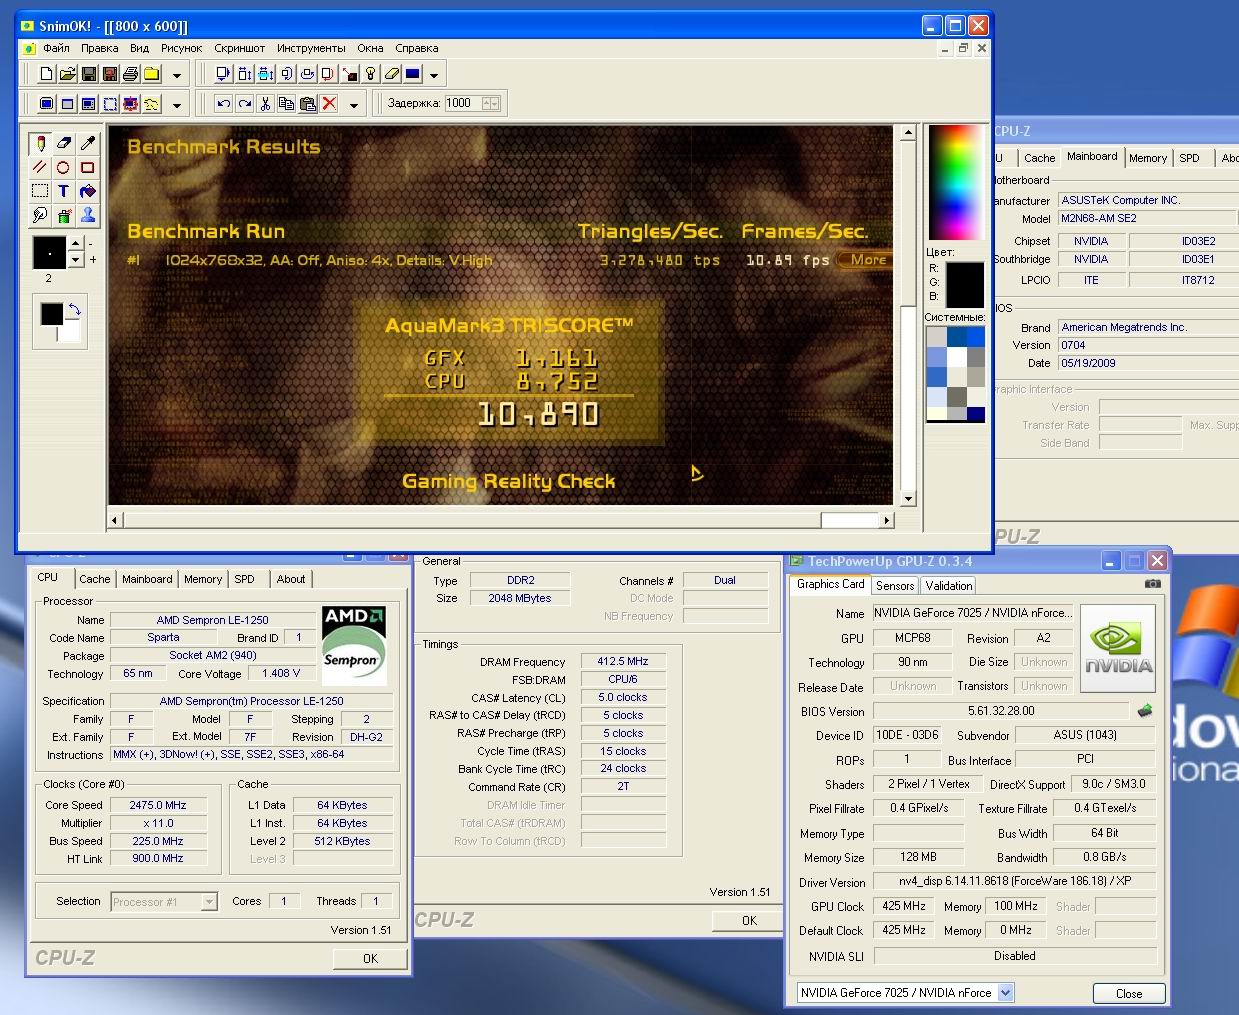
Task: Open the Правка menu
Action: (x=100, y=48)
